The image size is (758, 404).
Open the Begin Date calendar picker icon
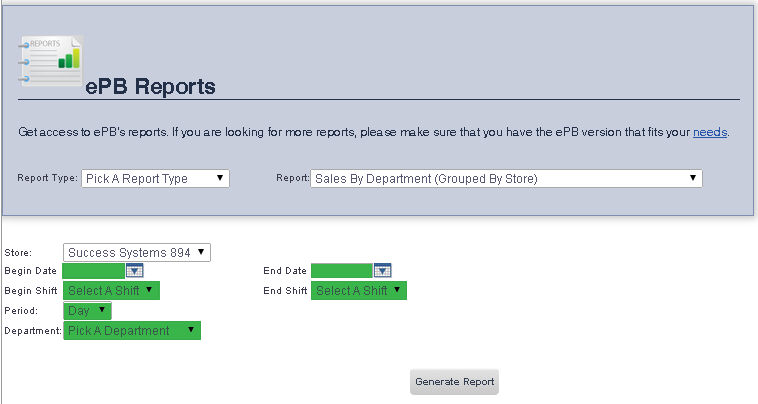tap(135, 271)
